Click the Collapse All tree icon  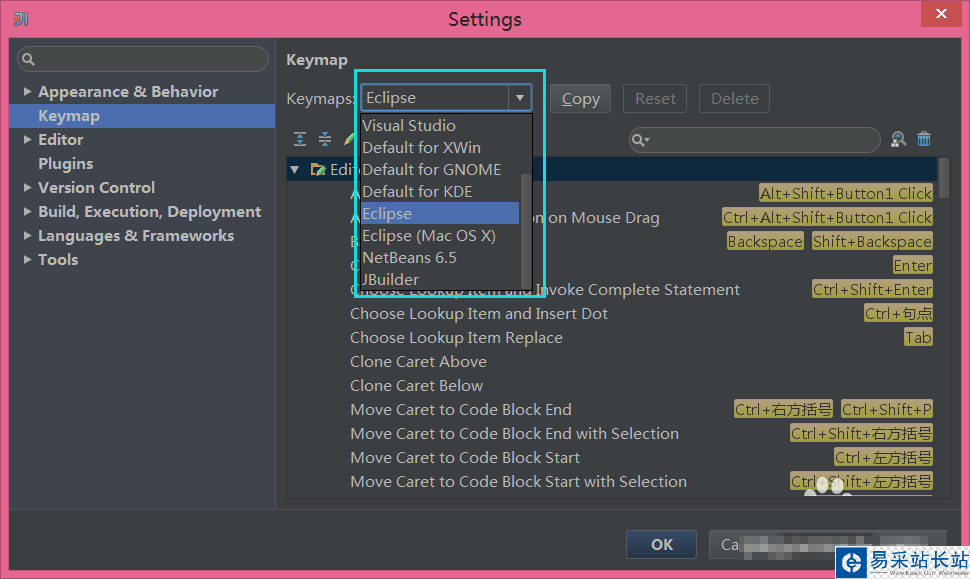tap(325, 139)
